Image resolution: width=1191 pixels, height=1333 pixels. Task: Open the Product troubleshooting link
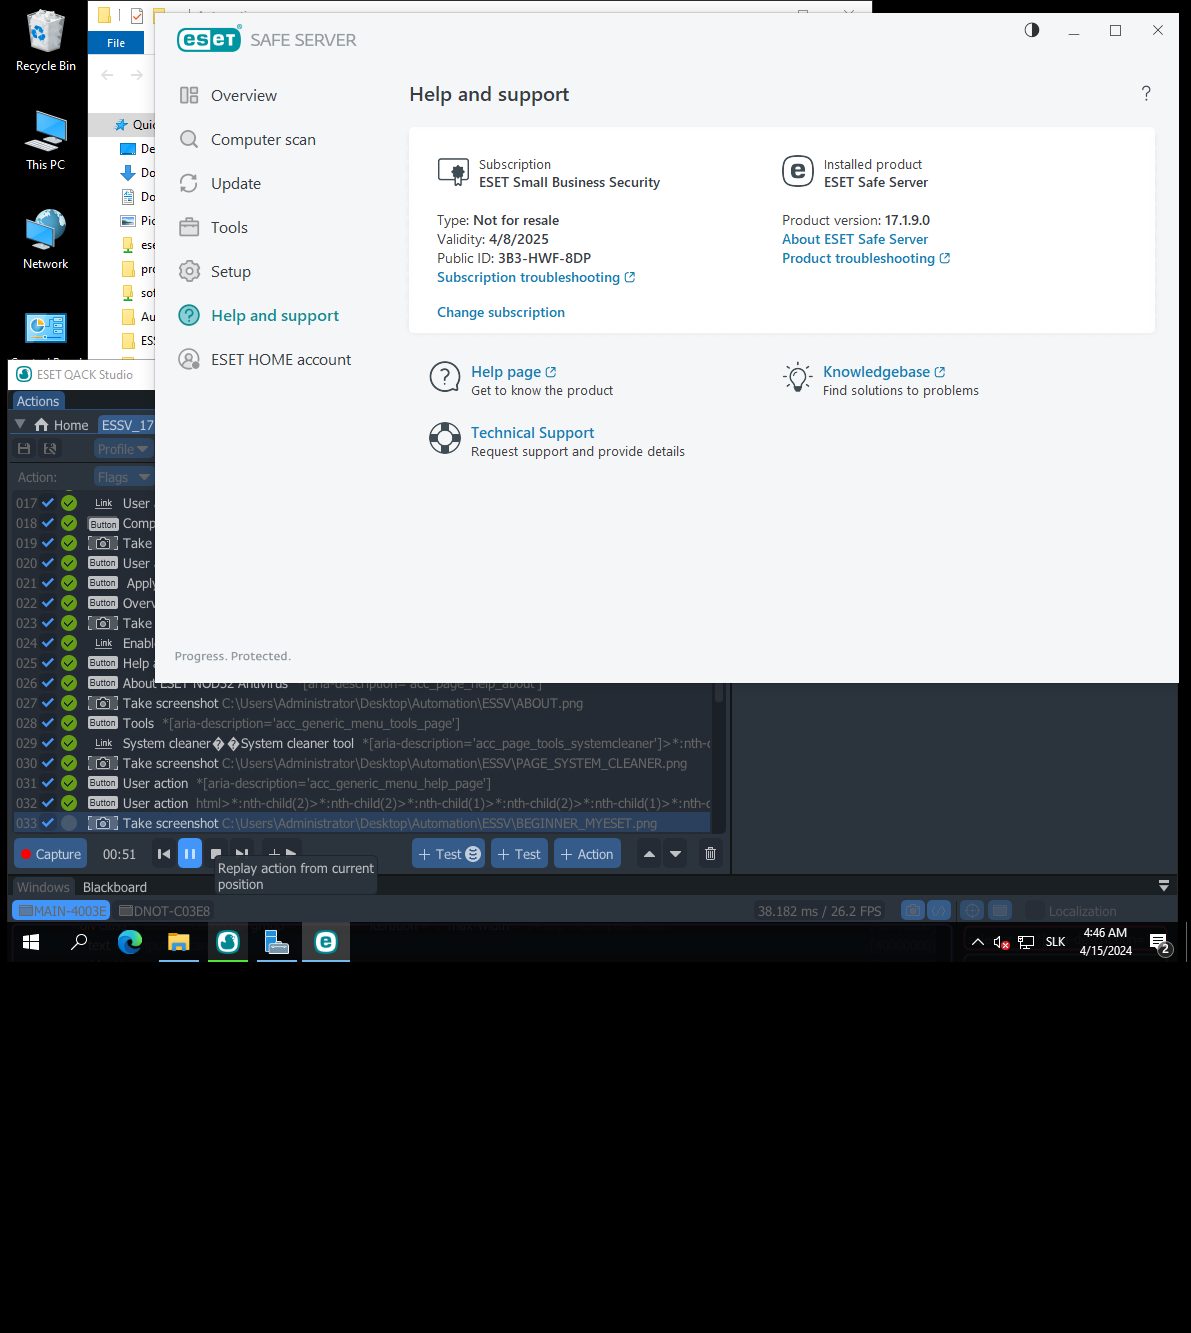point(866,259)
